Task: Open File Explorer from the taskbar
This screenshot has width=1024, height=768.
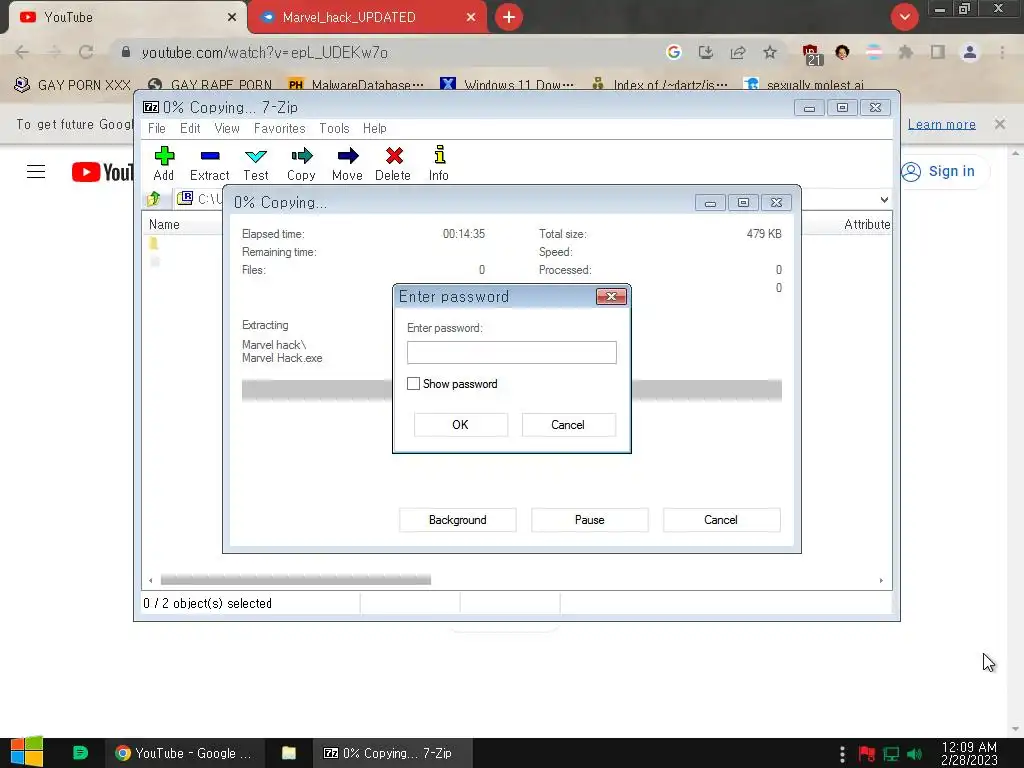Action: coord(289,753)
